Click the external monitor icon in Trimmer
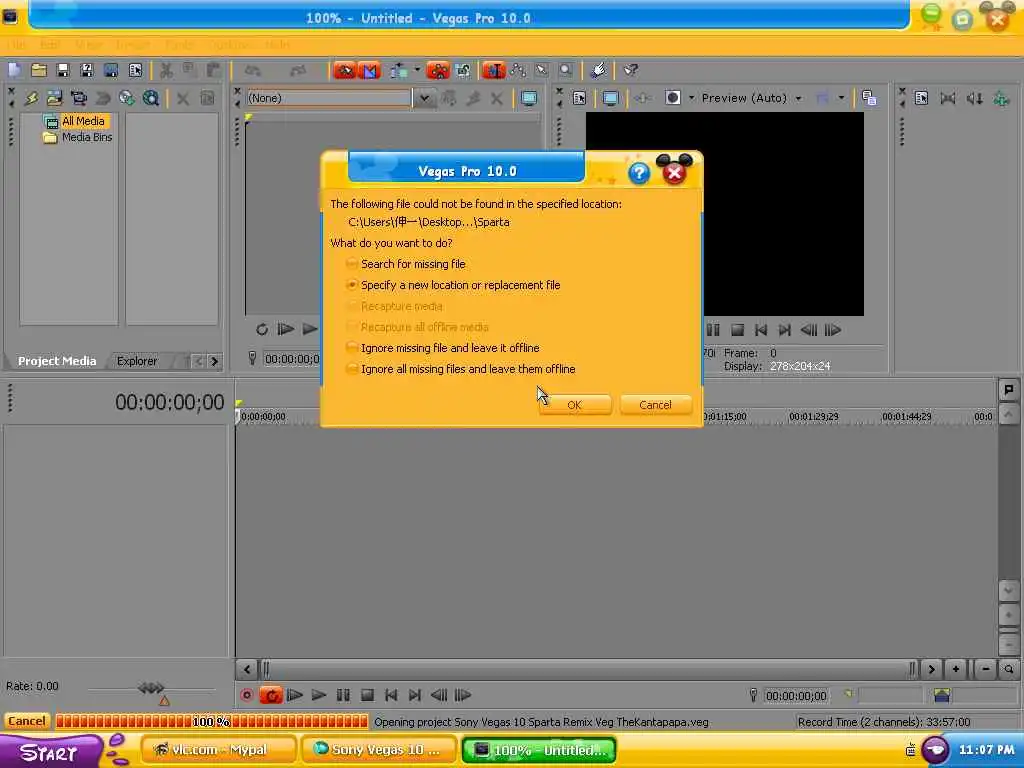The image size is (1024, 768). click(x=529, y=98)
